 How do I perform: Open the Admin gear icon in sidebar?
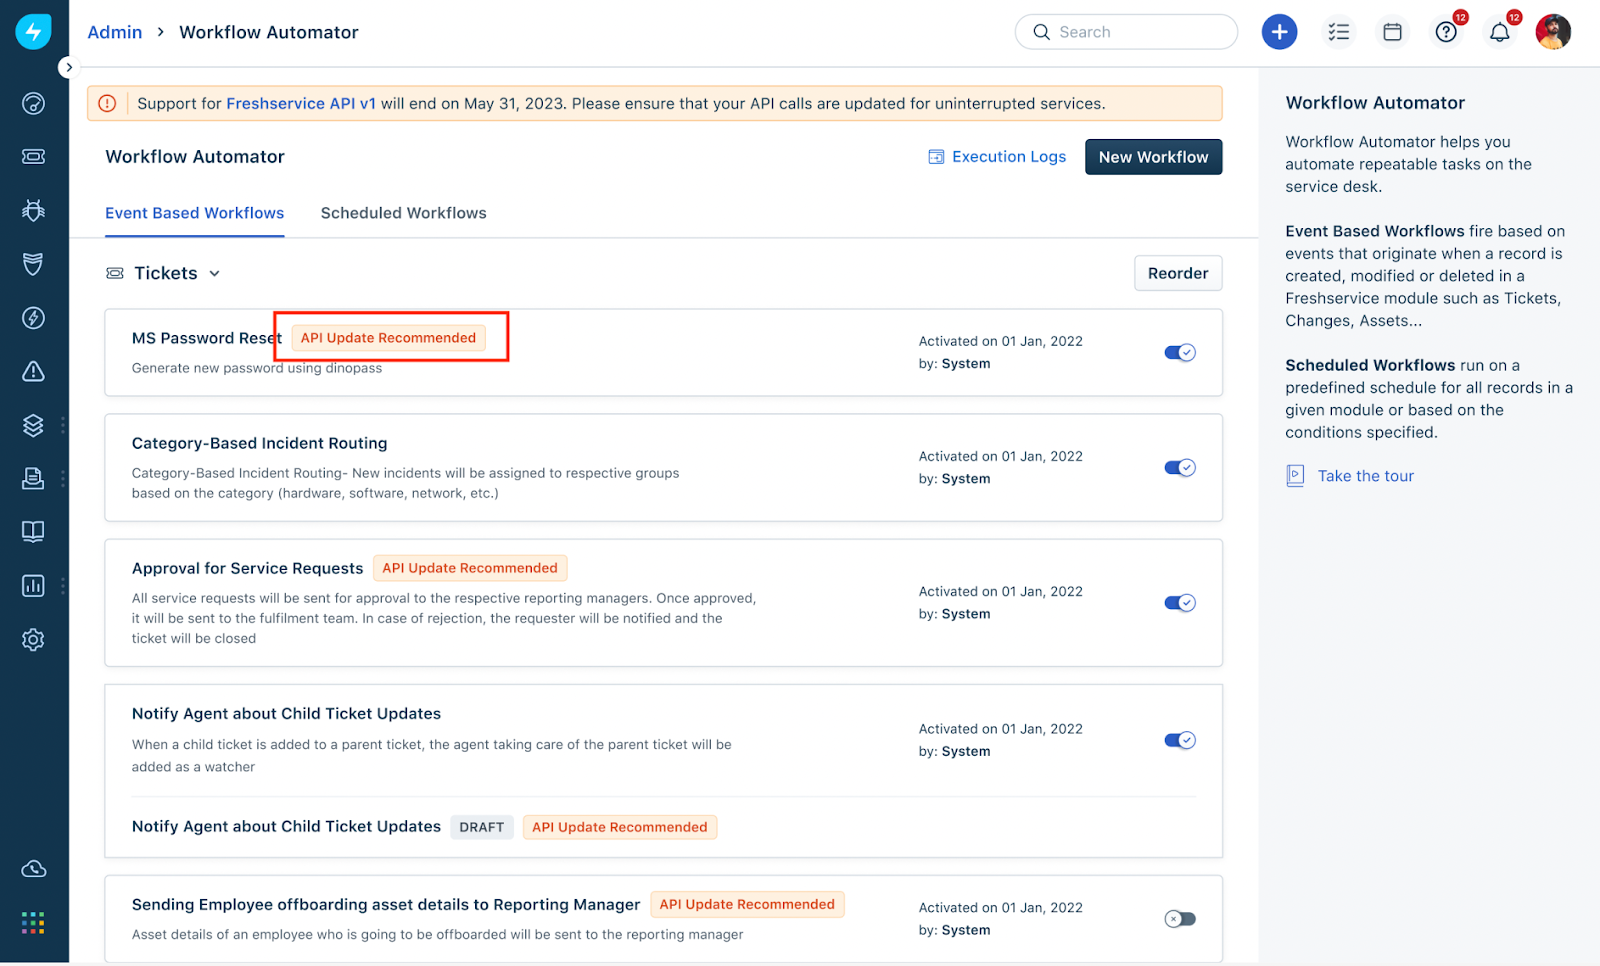[33, 640]
